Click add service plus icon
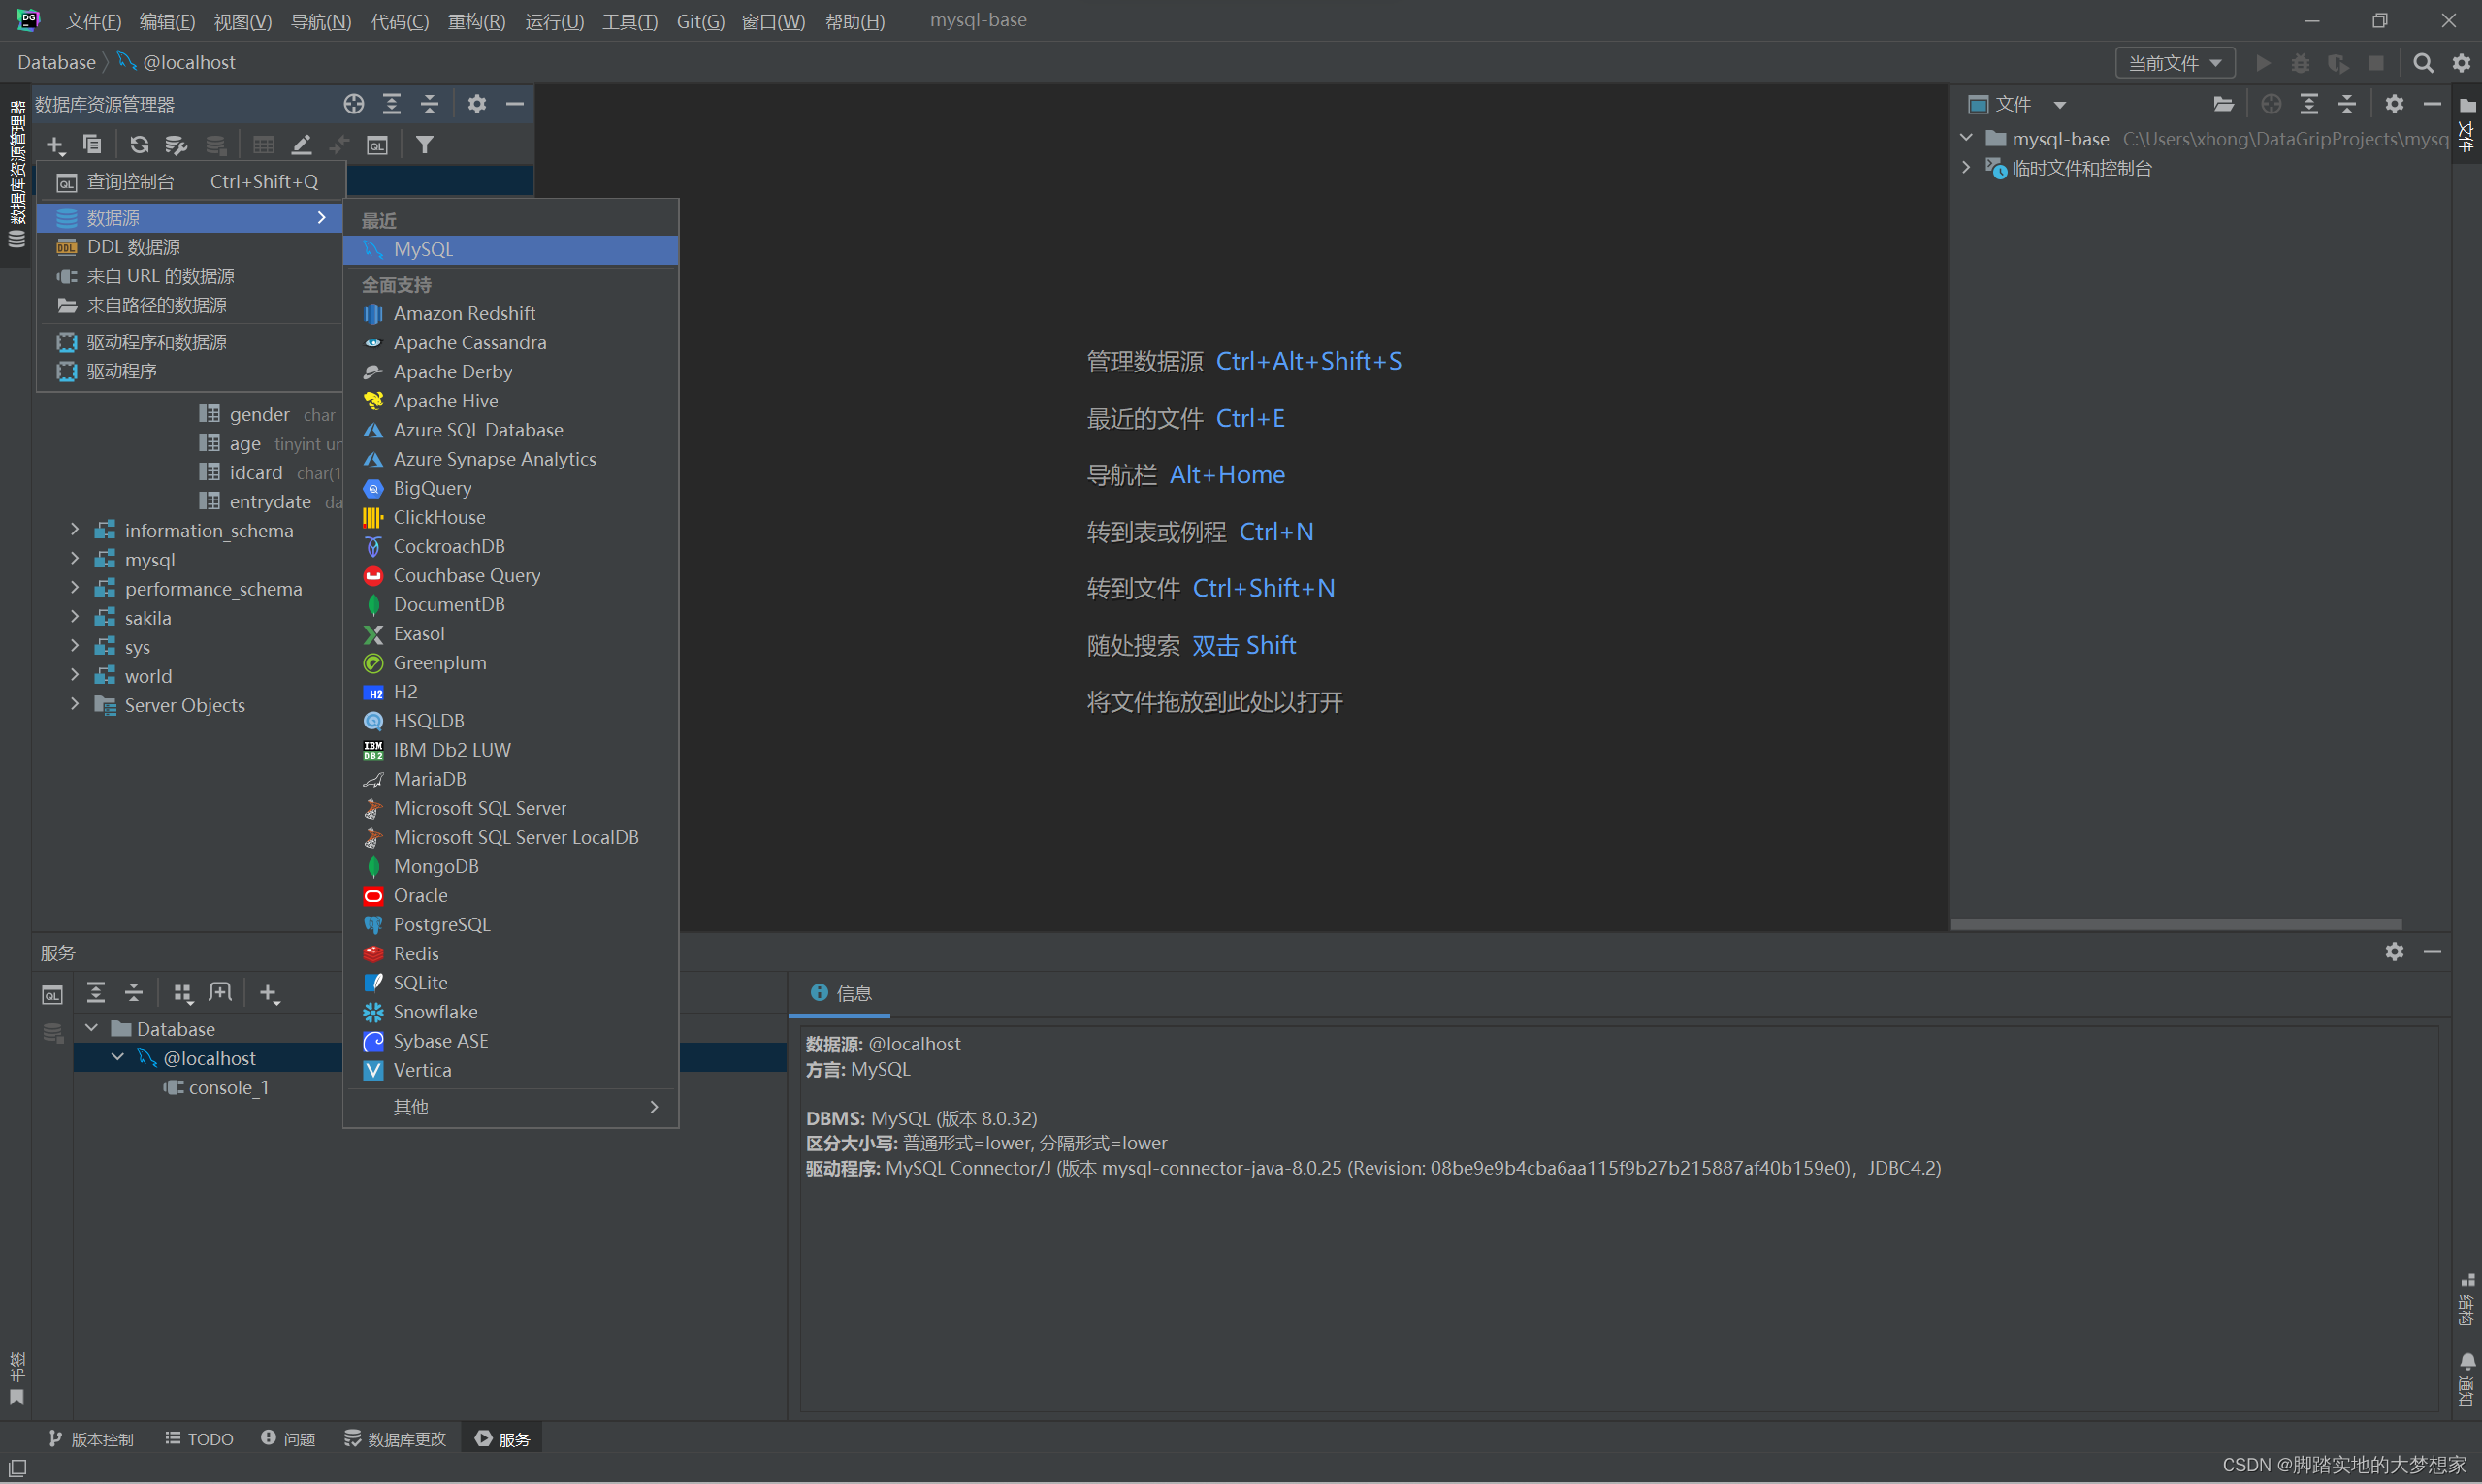Screen dimensions: 2482x1484 tap(268, 994)
